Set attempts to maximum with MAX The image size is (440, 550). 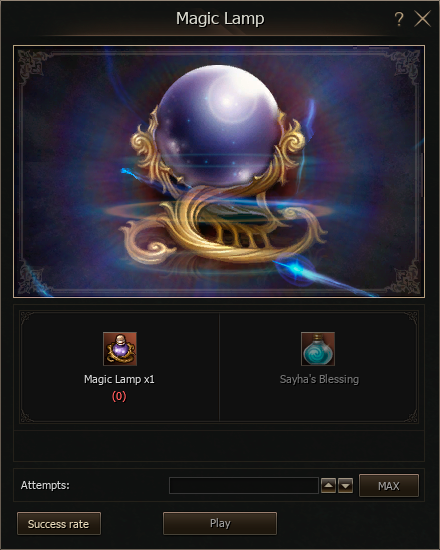pos(389,485)
